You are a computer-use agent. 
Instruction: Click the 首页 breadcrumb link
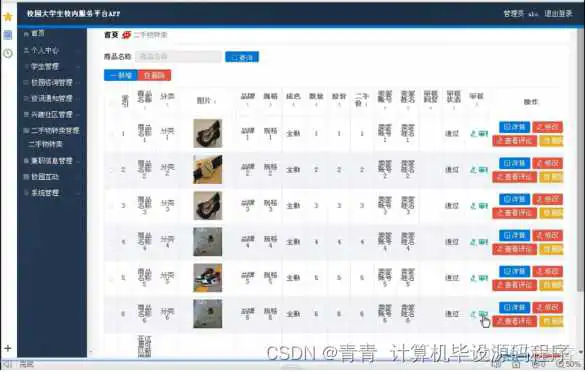[x=111, y=35]
